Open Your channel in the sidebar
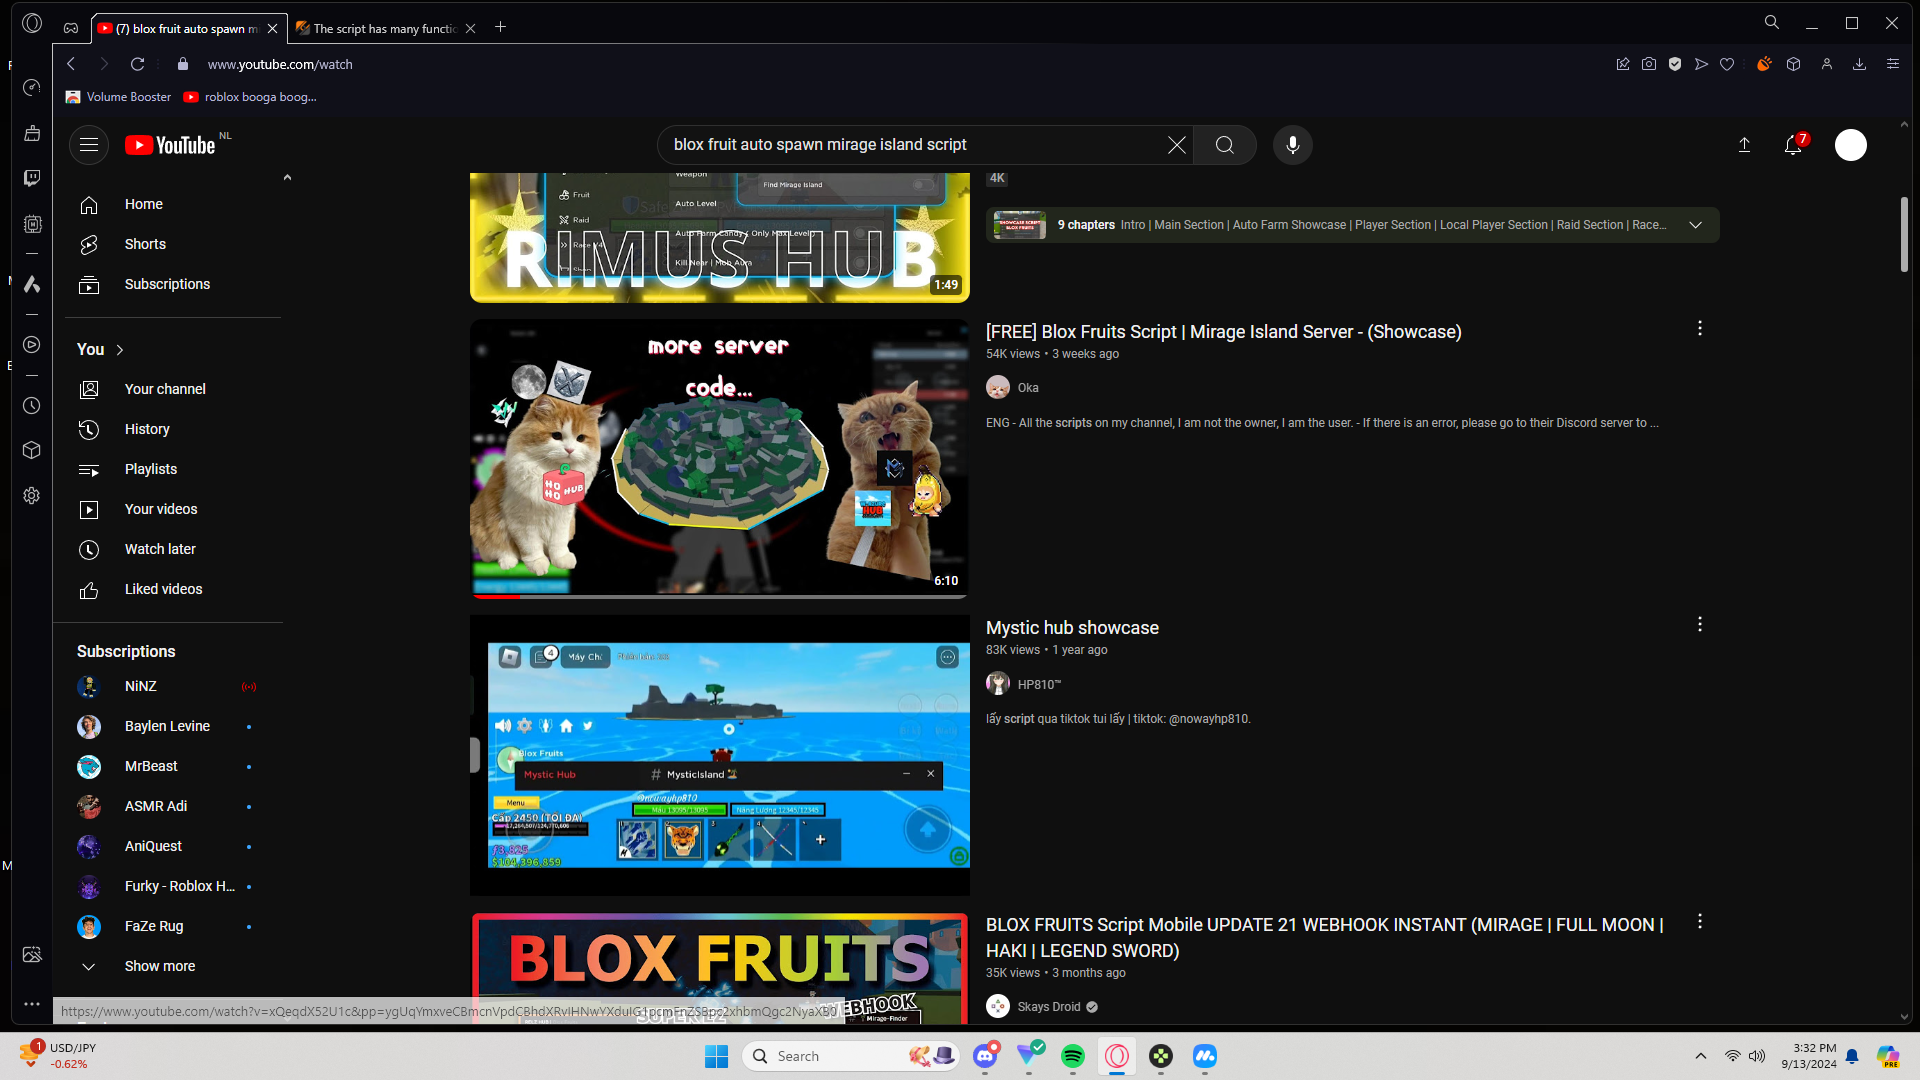This screenshot has height=1080, width=1920. [x=165, y=390]
